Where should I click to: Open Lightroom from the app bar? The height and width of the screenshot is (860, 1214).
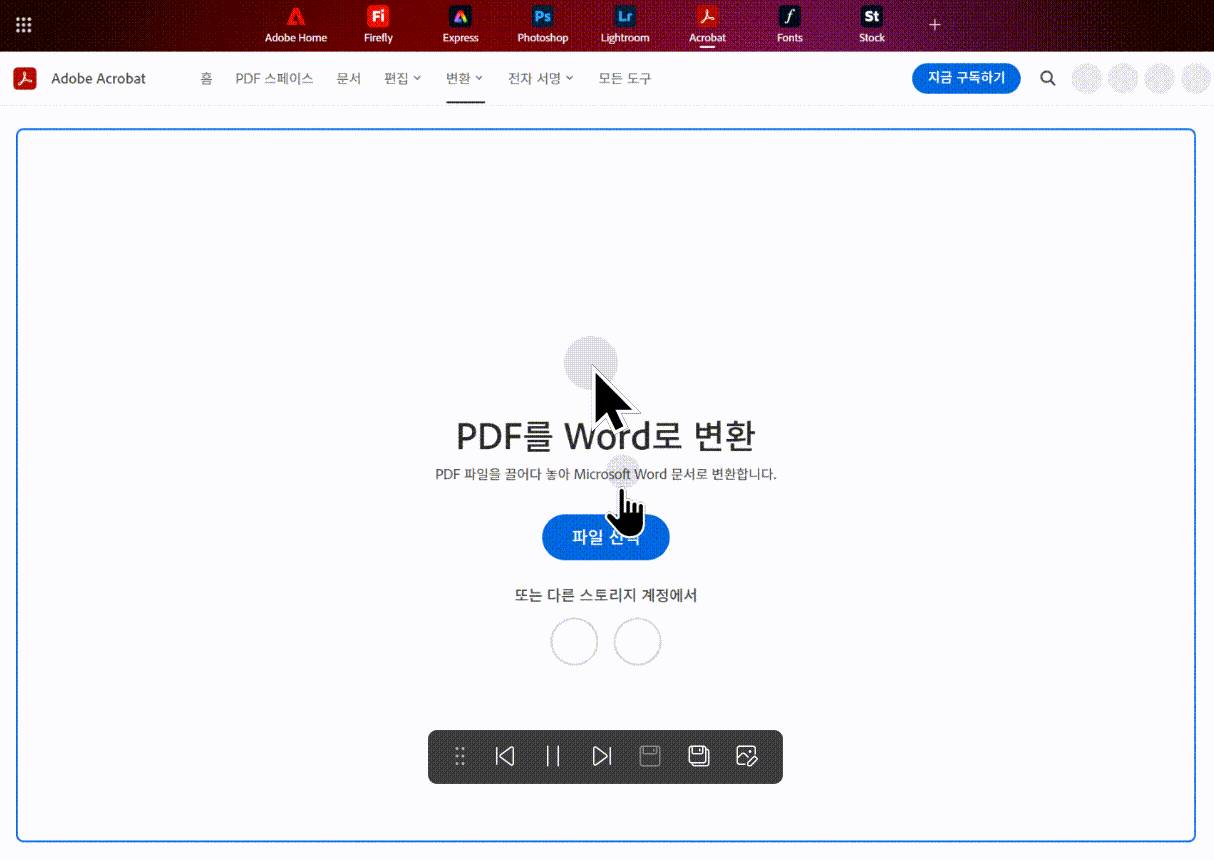[x=625, y=26]
